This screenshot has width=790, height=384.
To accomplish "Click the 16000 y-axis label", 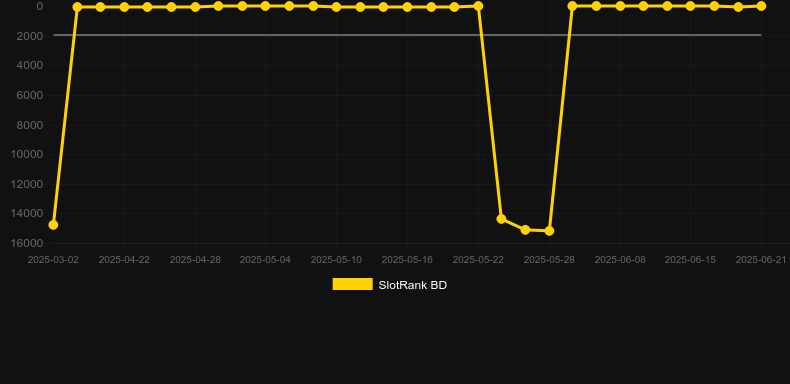I will tap(27, 243).
